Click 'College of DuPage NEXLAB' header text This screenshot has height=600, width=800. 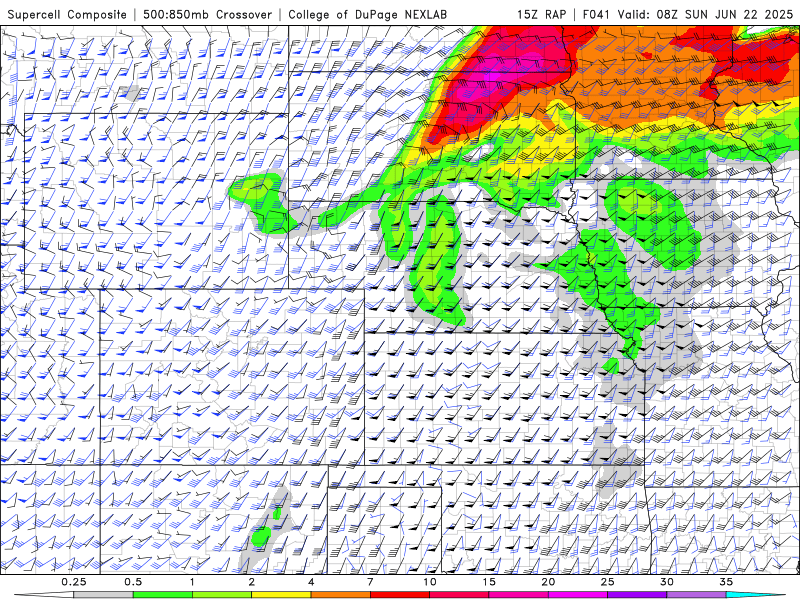[367, 14]
